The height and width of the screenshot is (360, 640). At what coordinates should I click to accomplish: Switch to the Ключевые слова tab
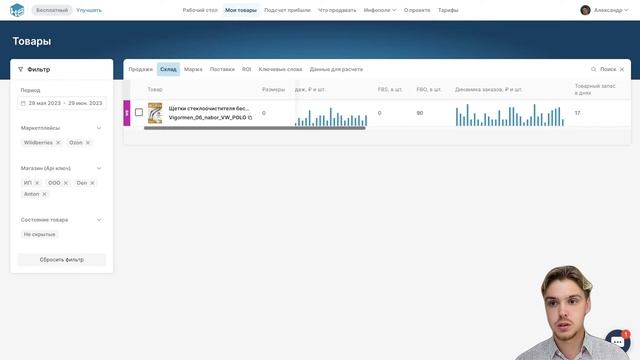(x=280, y=69)
